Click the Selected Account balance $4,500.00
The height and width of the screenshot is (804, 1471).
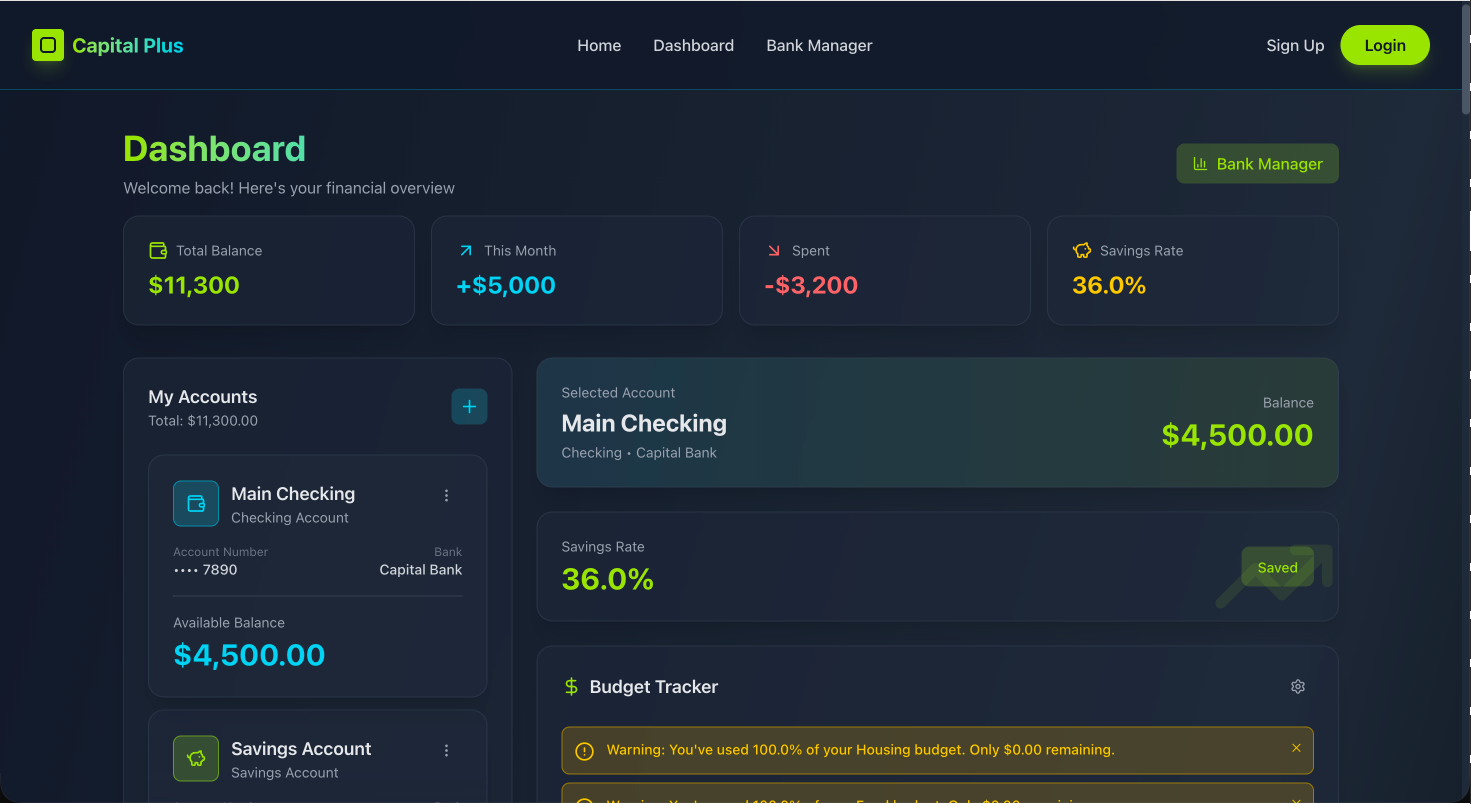[x=1237, y=435]
